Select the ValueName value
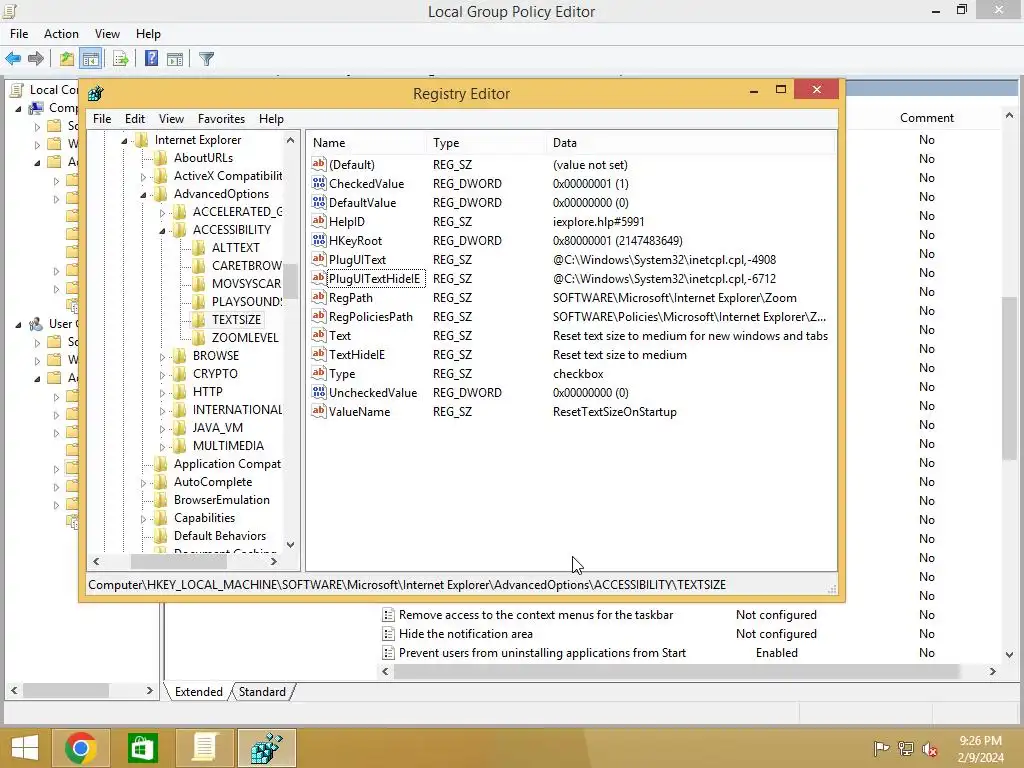 click(x=359, y=412)
